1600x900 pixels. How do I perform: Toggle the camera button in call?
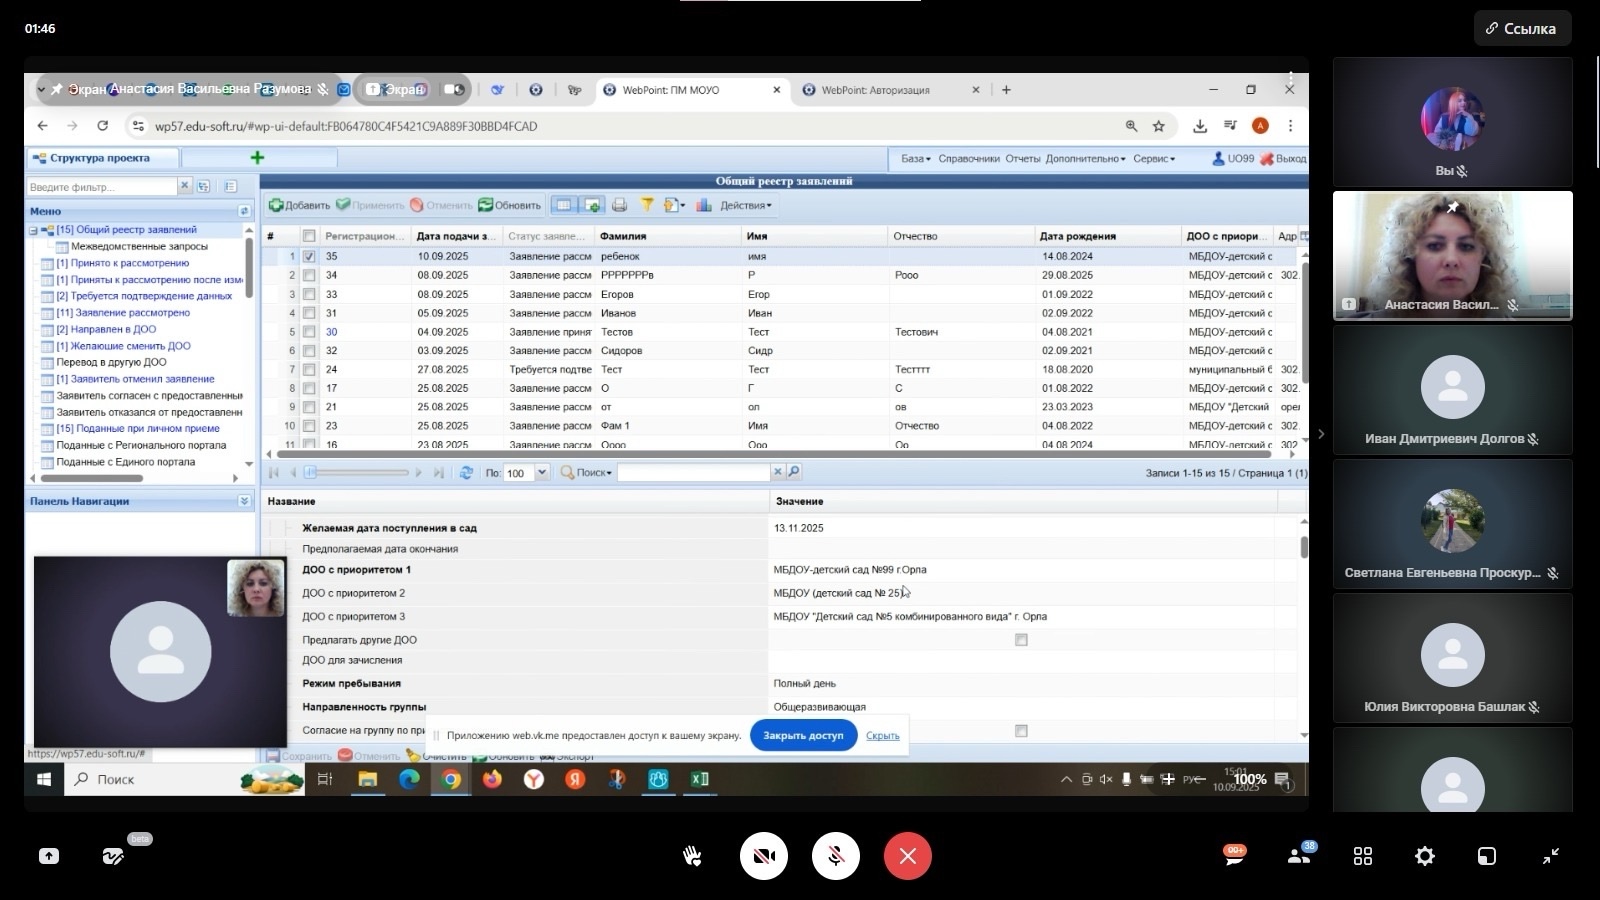coord(764,856)
